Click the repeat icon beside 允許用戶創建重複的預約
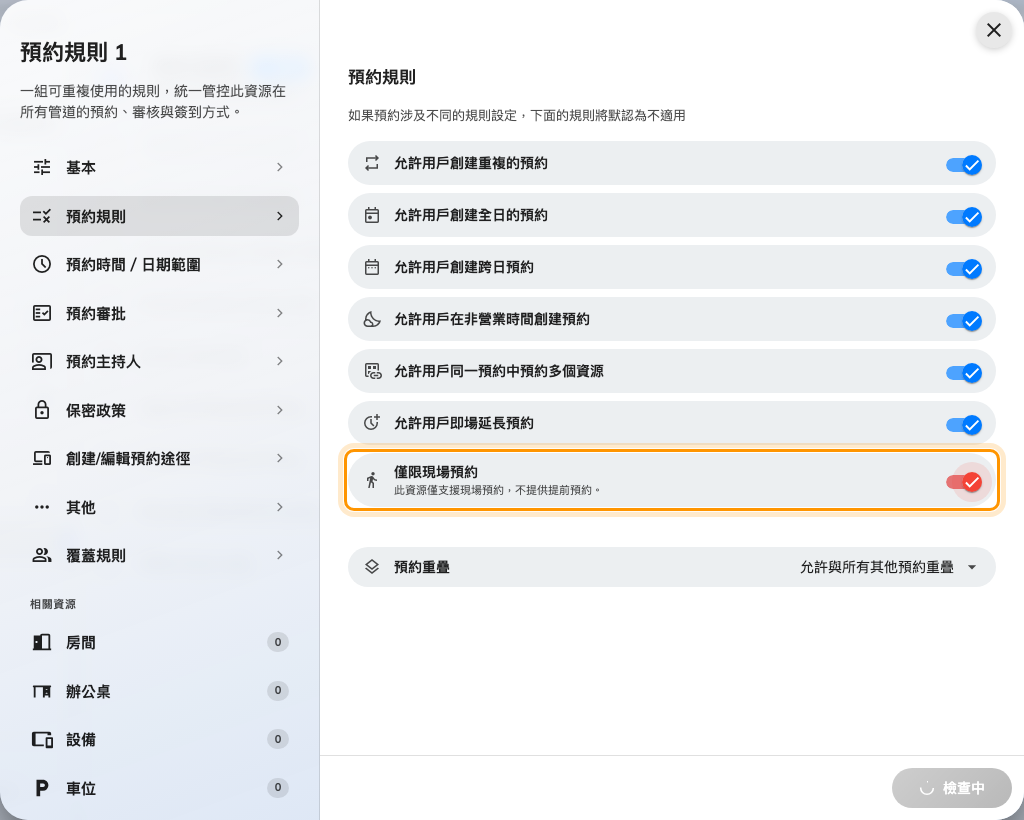The image size is (1024, 820). [372, 163]
